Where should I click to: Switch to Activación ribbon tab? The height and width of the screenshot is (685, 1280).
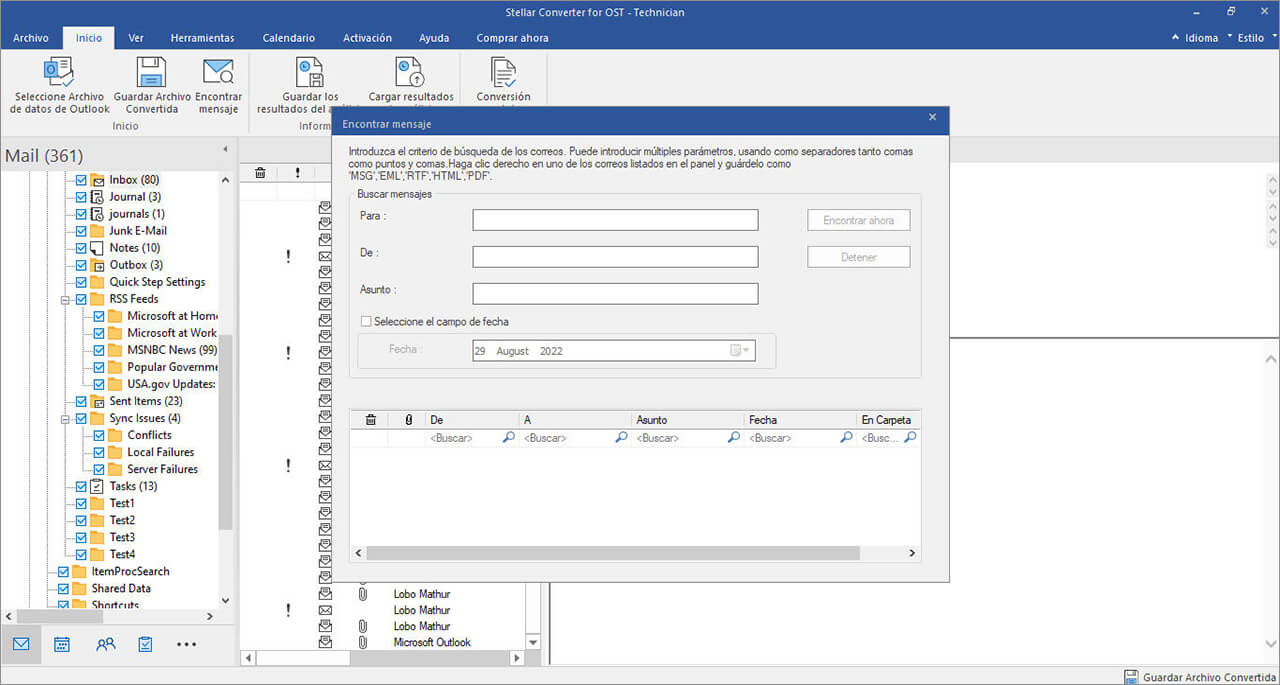[367, 38]
